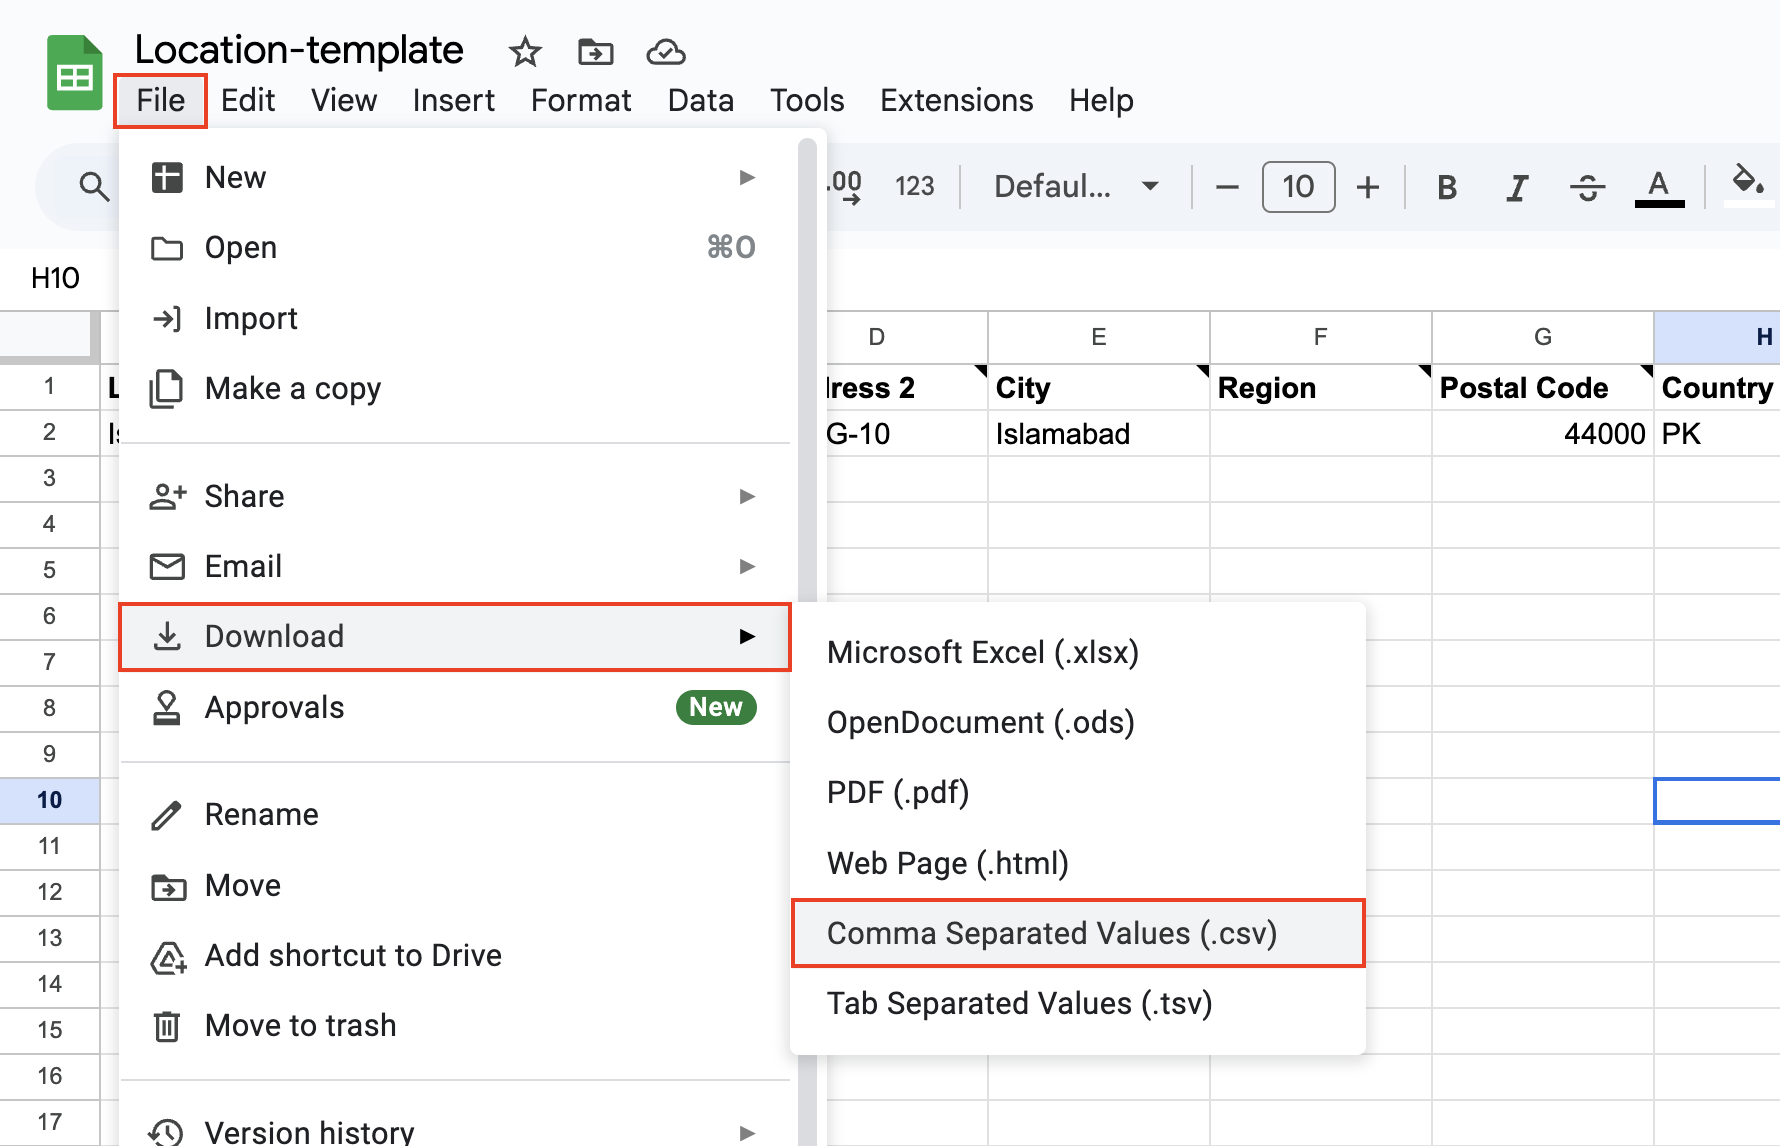Screen dimensions: 1780x1146
Task: Toggle bold formatting
Action: click(1446, 187)
